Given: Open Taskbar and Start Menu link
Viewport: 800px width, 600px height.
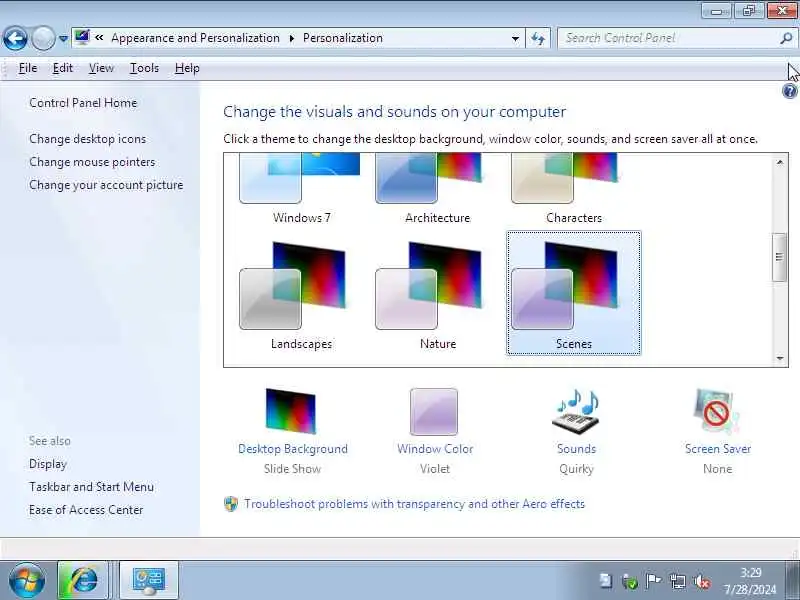Looking at the screenshot, I should coord(91,487).
